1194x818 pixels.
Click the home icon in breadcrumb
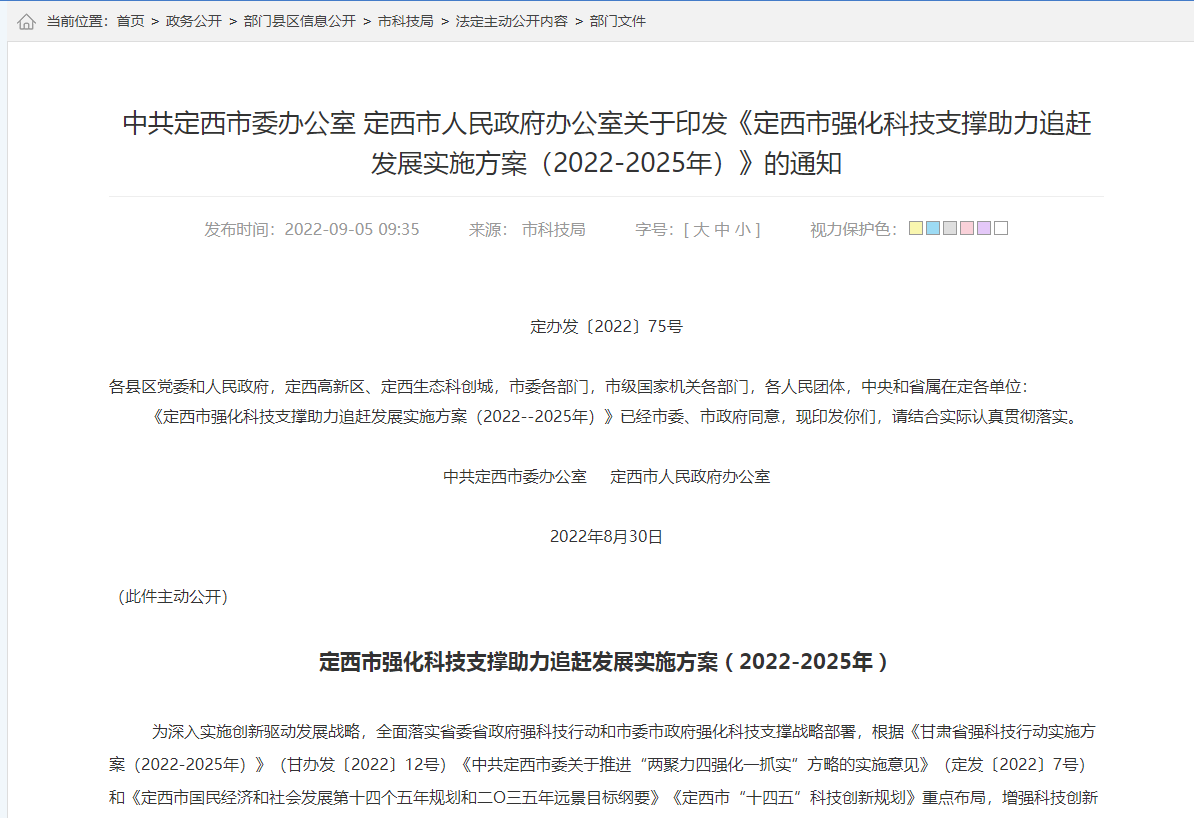click(x=26, y=21)
